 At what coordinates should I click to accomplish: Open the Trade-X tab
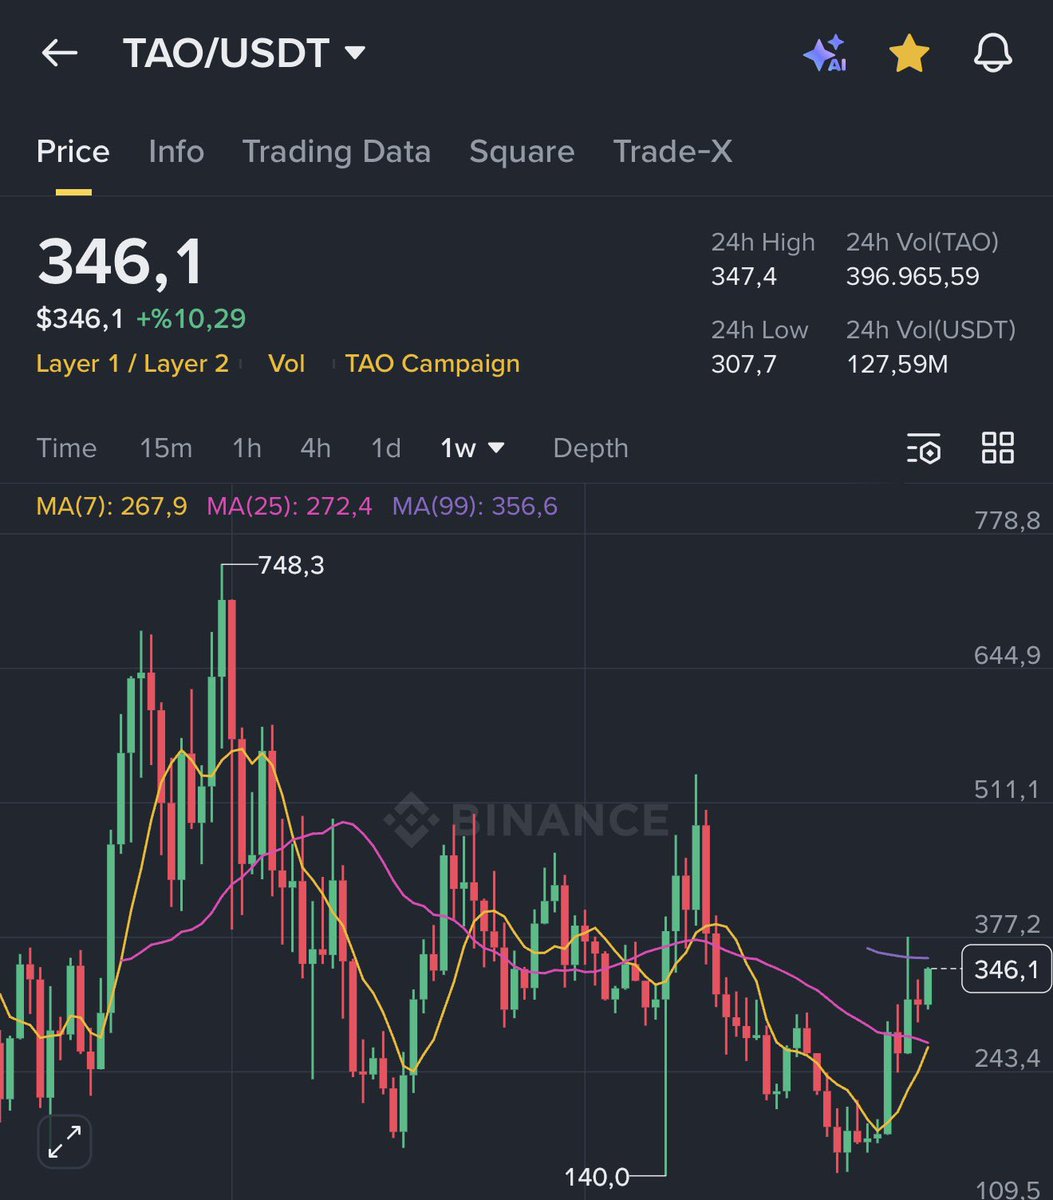point(672,151)
